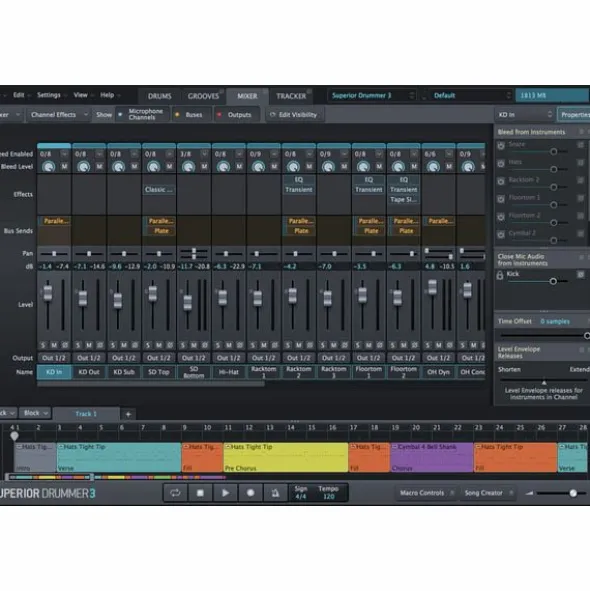Arm the Record button

[x=250, y=493]
